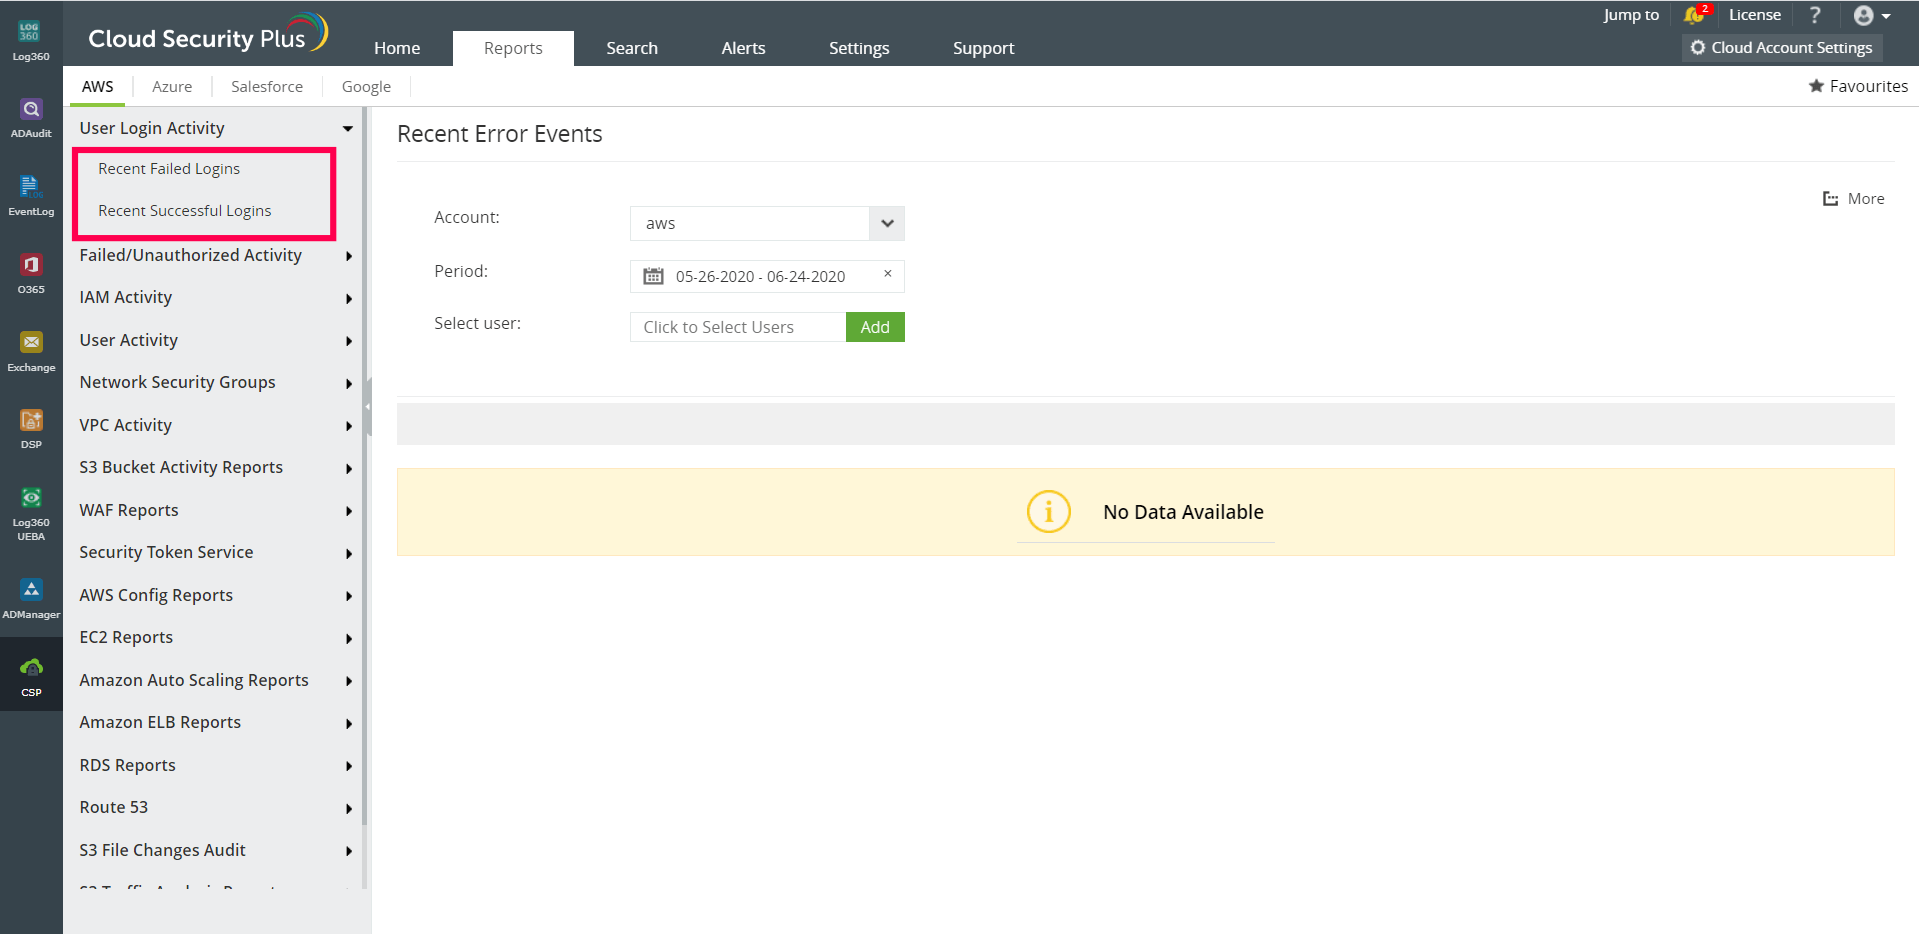The width and height of the screenshot is (1919, 934).
Task: Click the Select Users input field
Action: pos(738,327)
